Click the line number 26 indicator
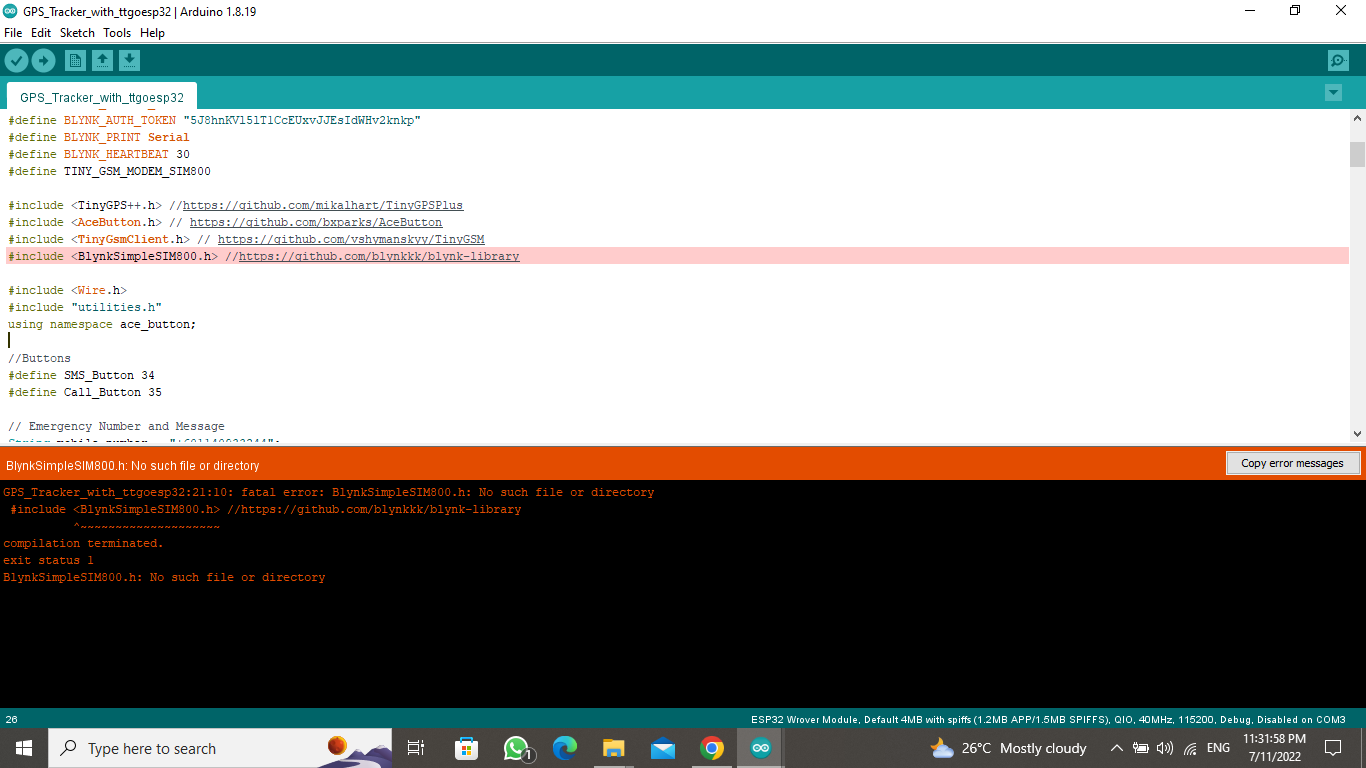Screen dimensions: 1366x768 [11, 719]
